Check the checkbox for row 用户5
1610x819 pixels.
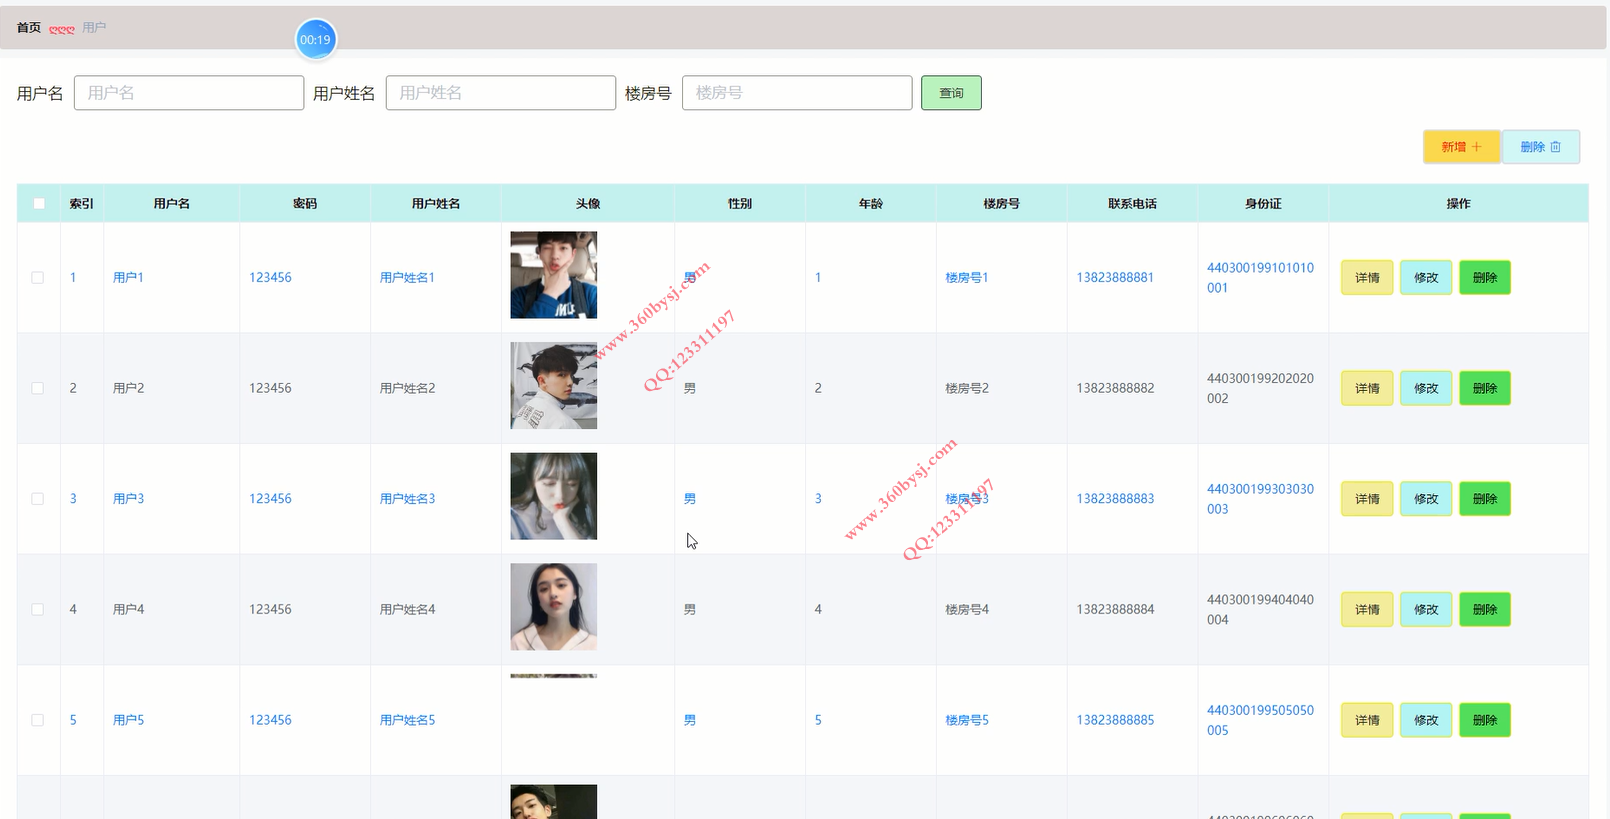click(x=38, y=720)
